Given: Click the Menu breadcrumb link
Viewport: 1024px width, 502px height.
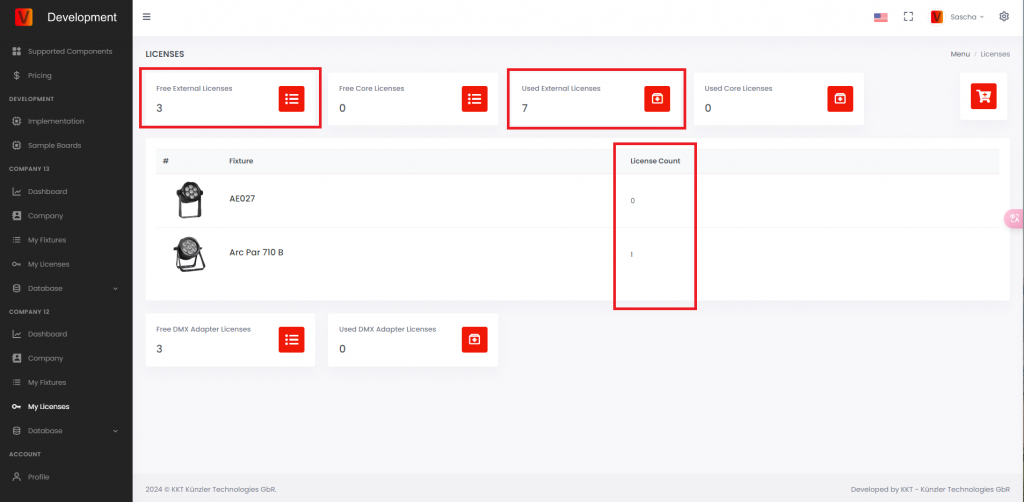Looking at the screenshot, I should [959, 54].
